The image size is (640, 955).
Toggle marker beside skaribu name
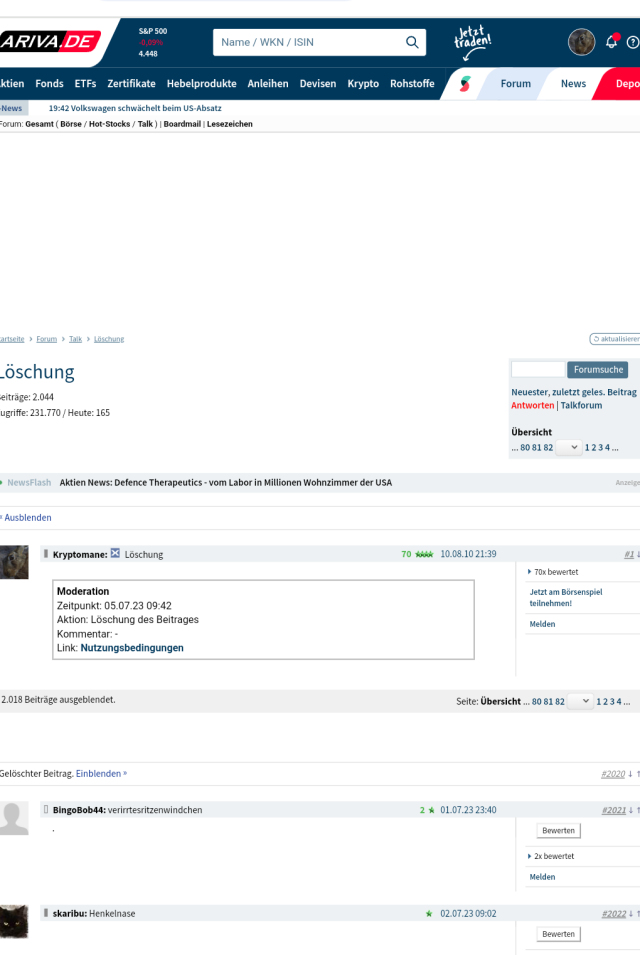pos(46,913)
